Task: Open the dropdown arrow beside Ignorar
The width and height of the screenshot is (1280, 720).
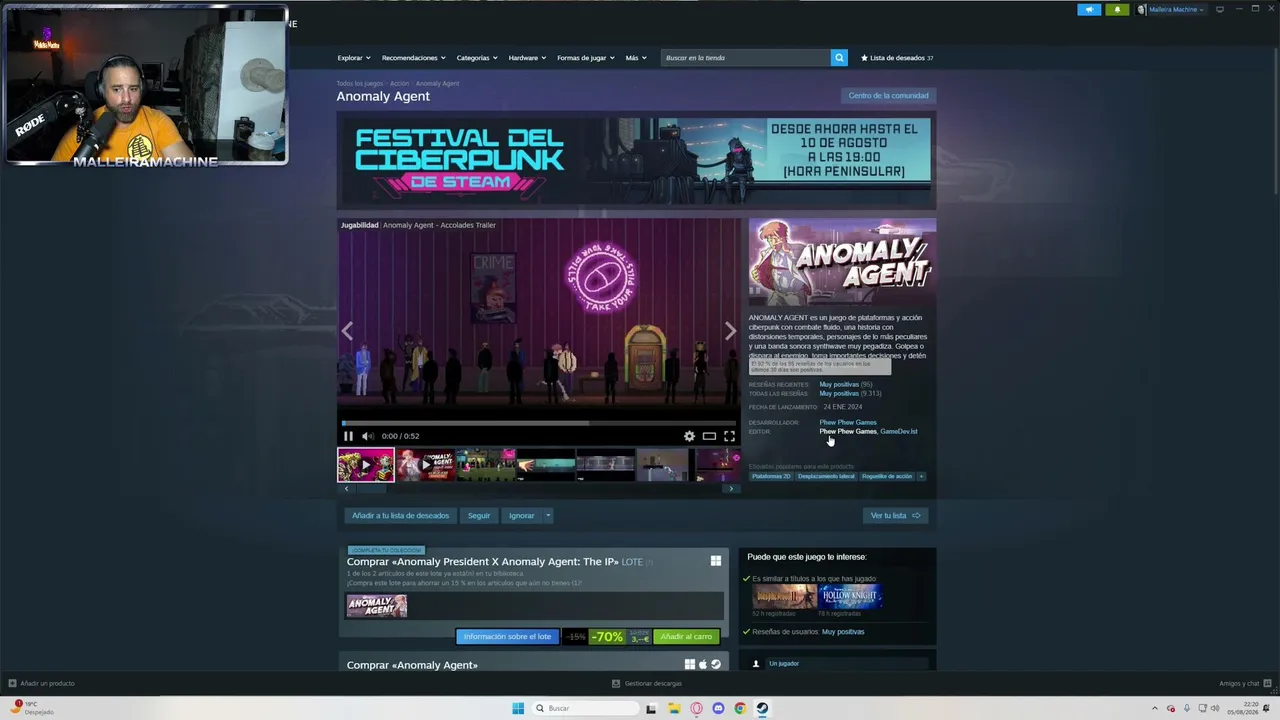Action: 548,516
